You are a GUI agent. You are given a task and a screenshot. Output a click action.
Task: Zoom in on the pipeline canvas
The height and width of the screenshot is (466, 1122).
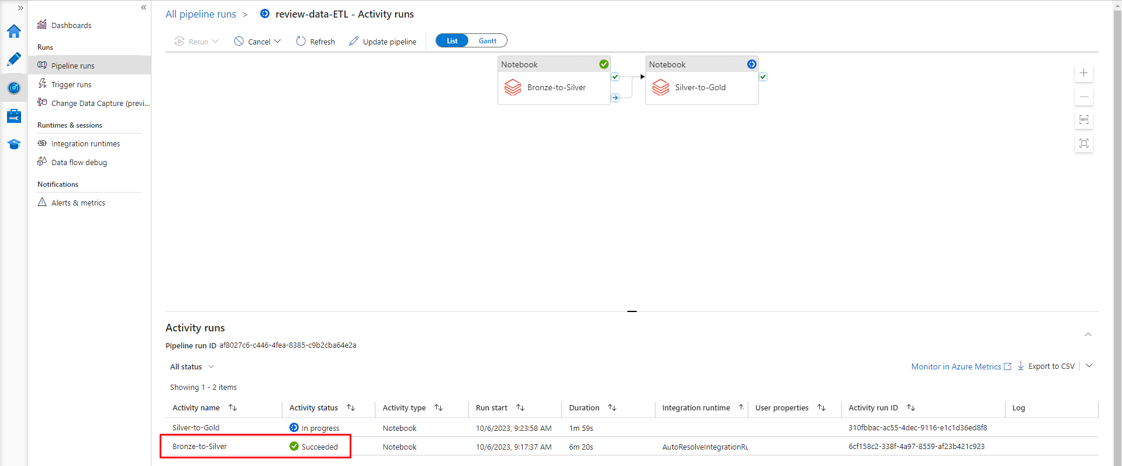click(x=1084, y=73)
